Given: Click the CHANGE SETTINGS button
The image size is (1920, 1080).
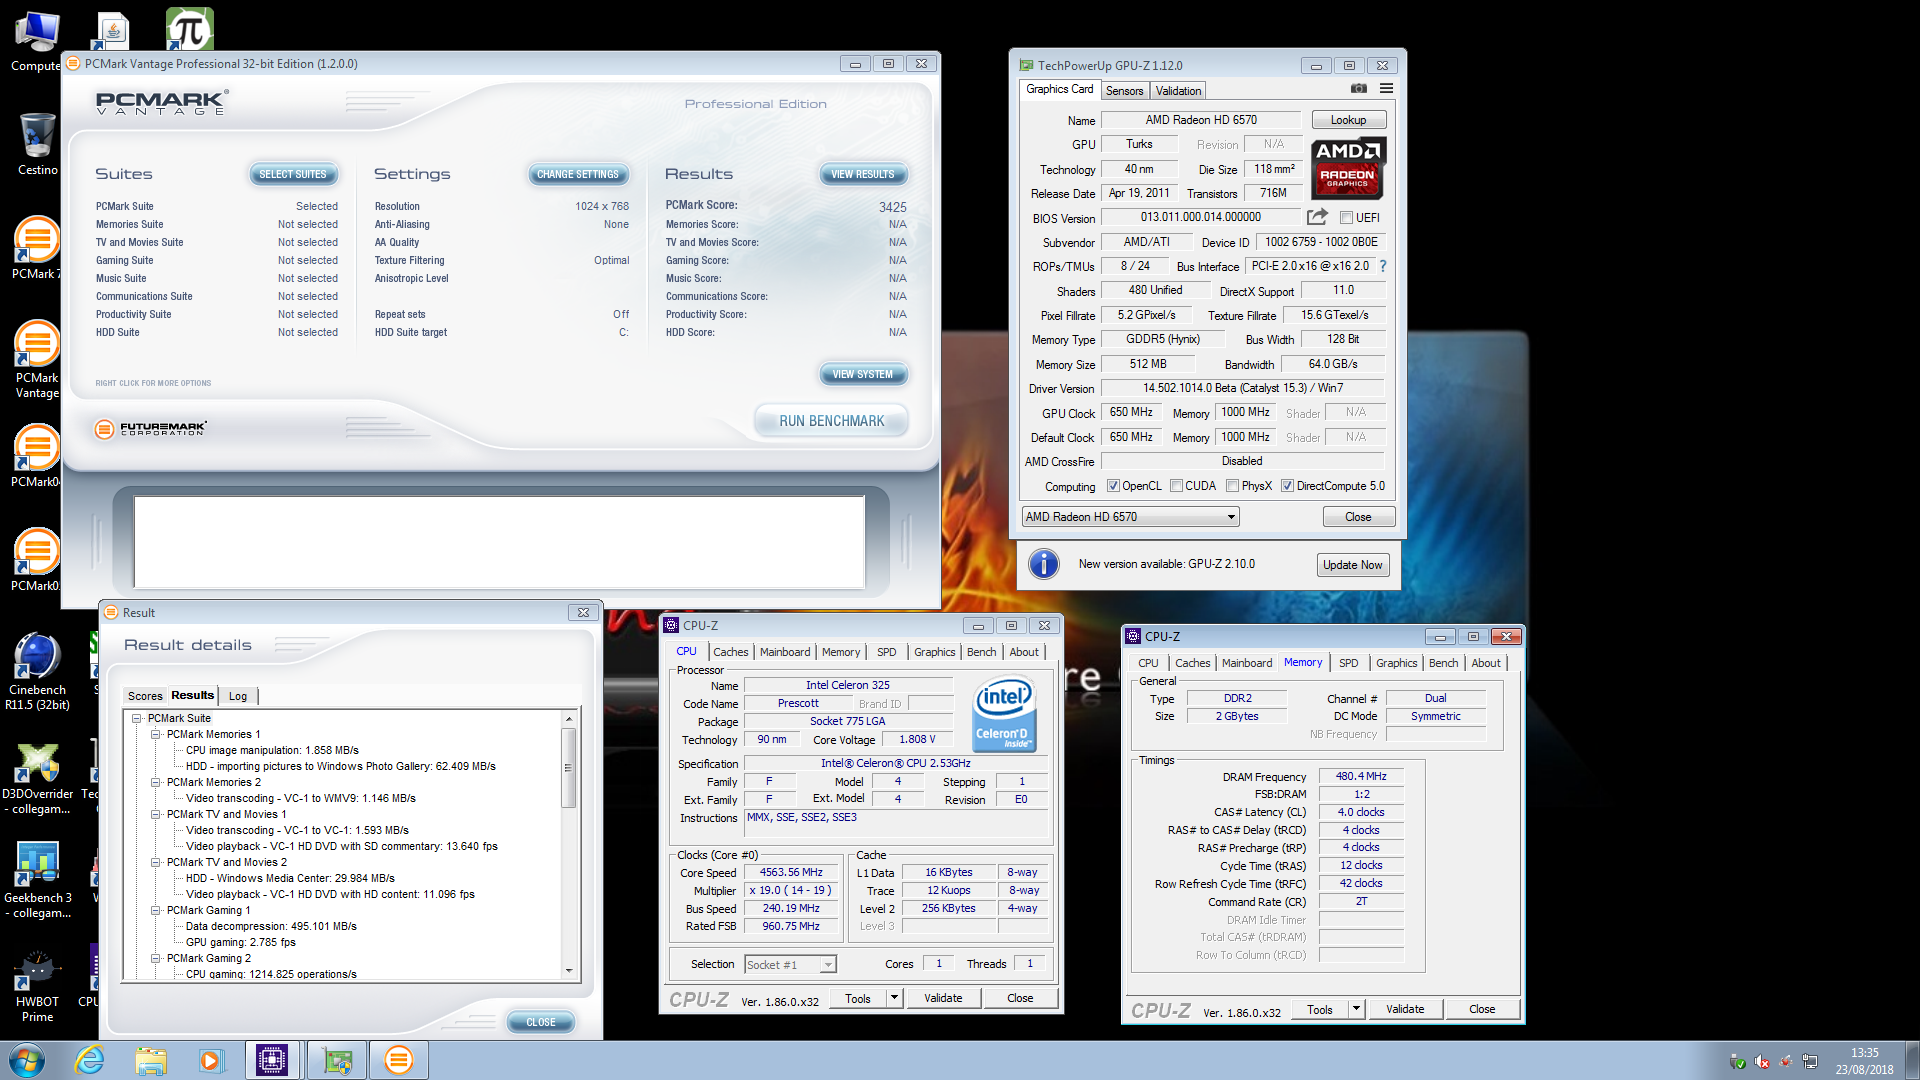Looking at the screenshot, I should (x=578, y=174).
